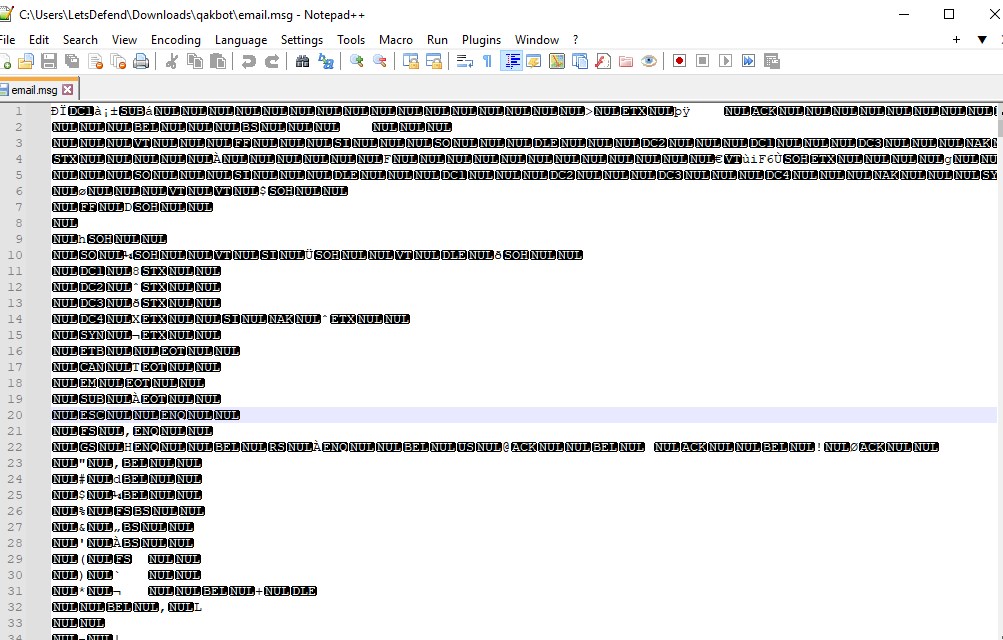Zoom in using the magnifier plus icon
The height and width of the screenshot is (640, 1003).
pyautogui.click(x=356, y=61)
